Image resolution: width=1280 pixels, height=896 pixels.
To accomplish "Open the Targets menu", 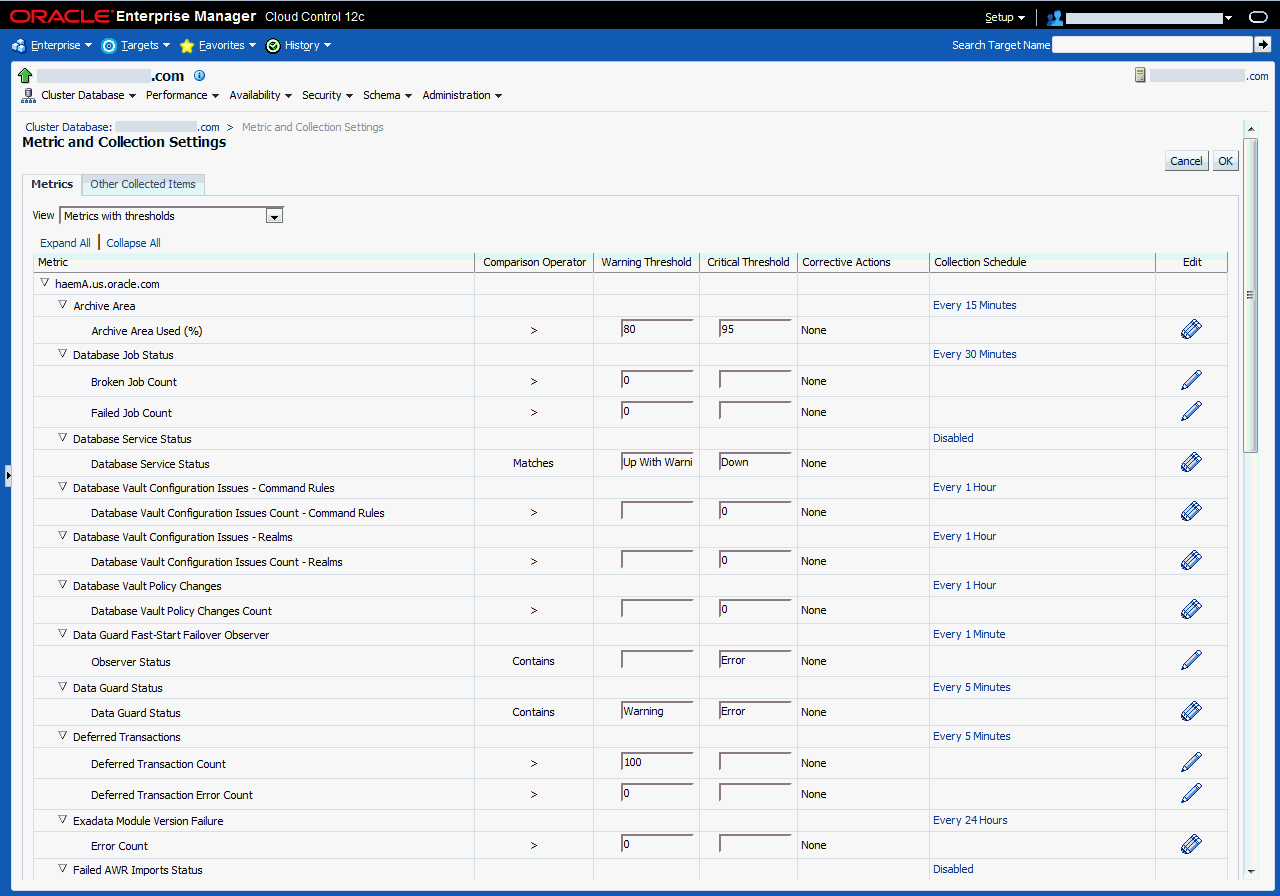I will click(x=136, y=45).
